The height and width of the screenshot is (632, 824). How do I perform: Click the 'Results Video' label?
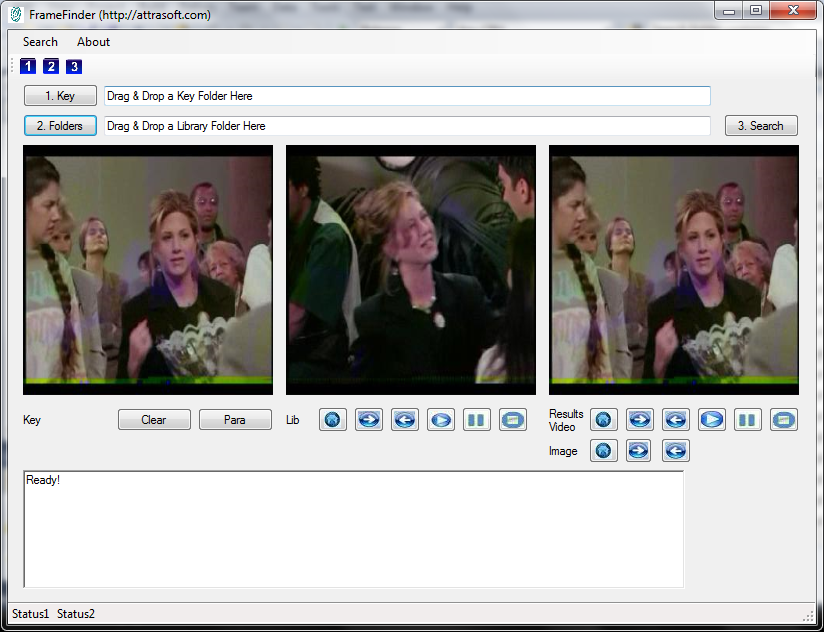click(x=566, y=420)
